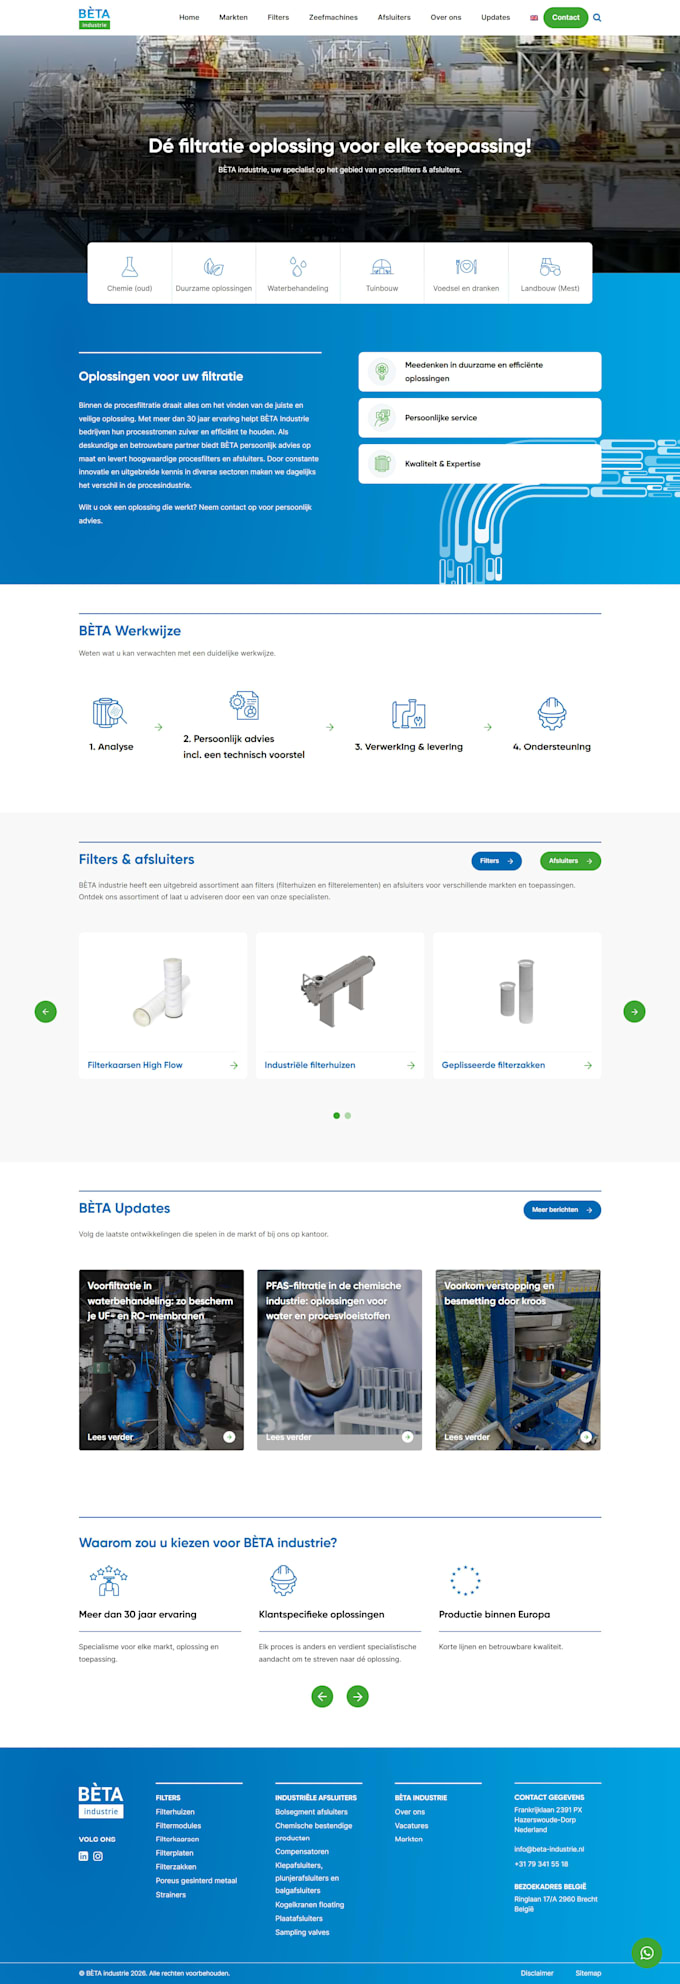Open the search magnifier icon
This screenshot has width=680, height=1984.
597,18
